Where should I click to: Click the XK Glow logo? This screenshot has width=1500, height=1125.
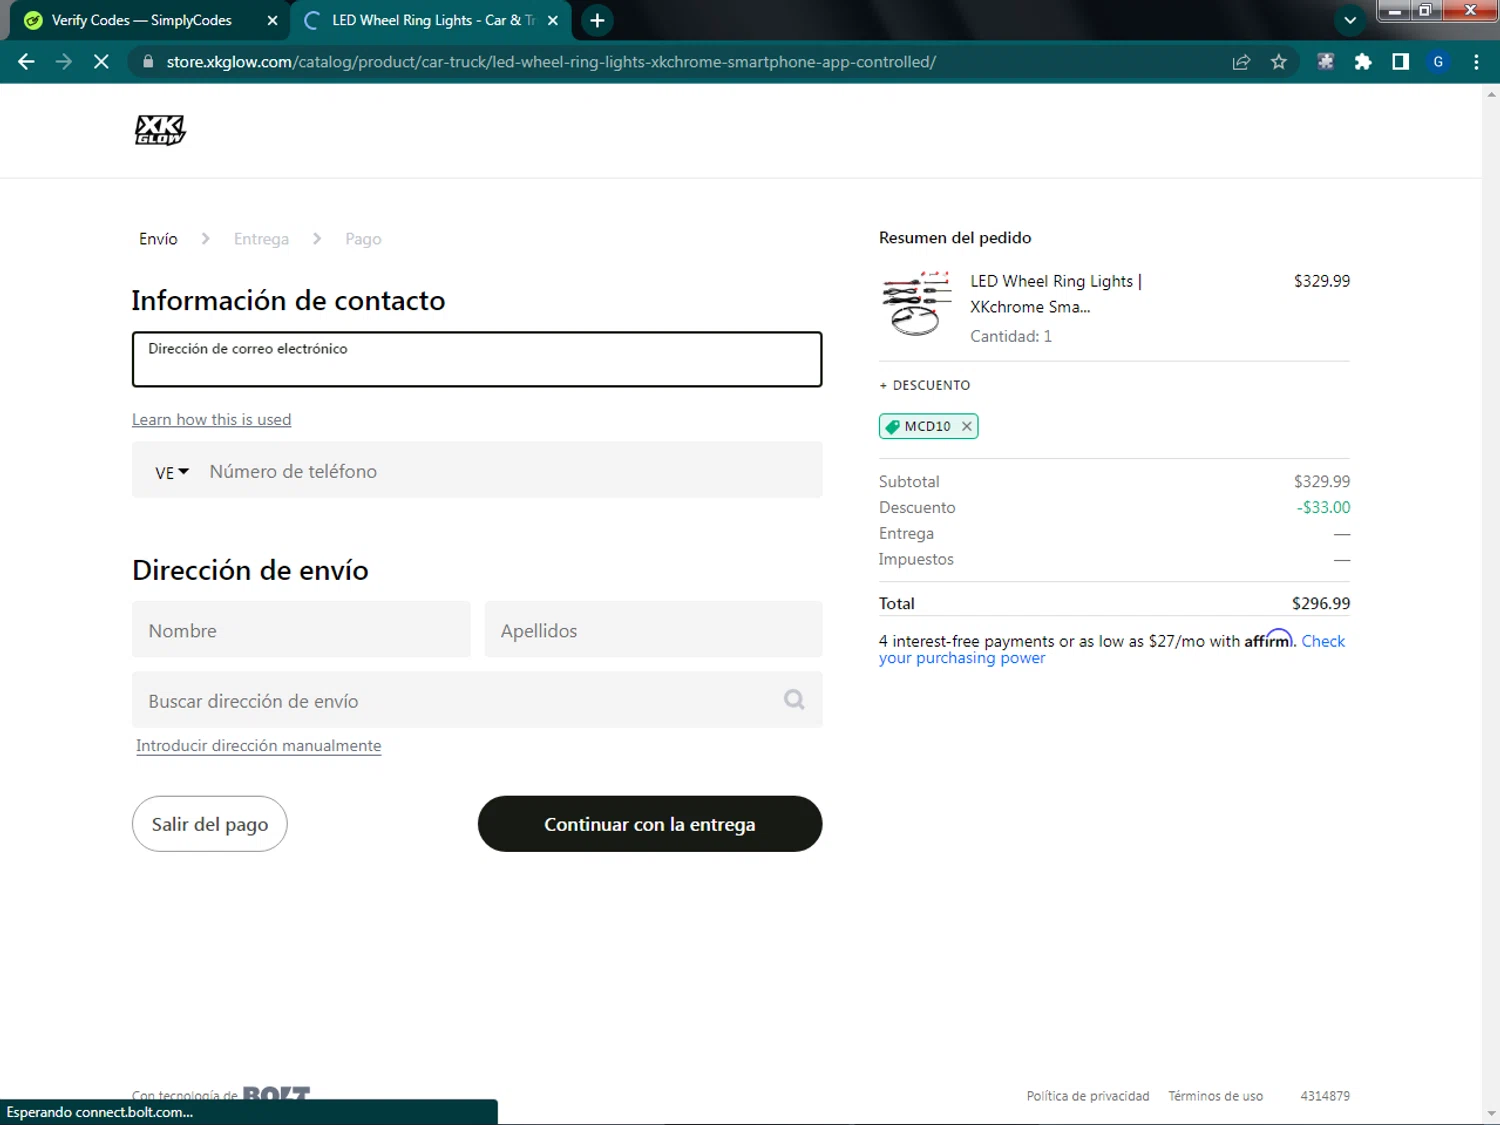[x=160, y=130]
